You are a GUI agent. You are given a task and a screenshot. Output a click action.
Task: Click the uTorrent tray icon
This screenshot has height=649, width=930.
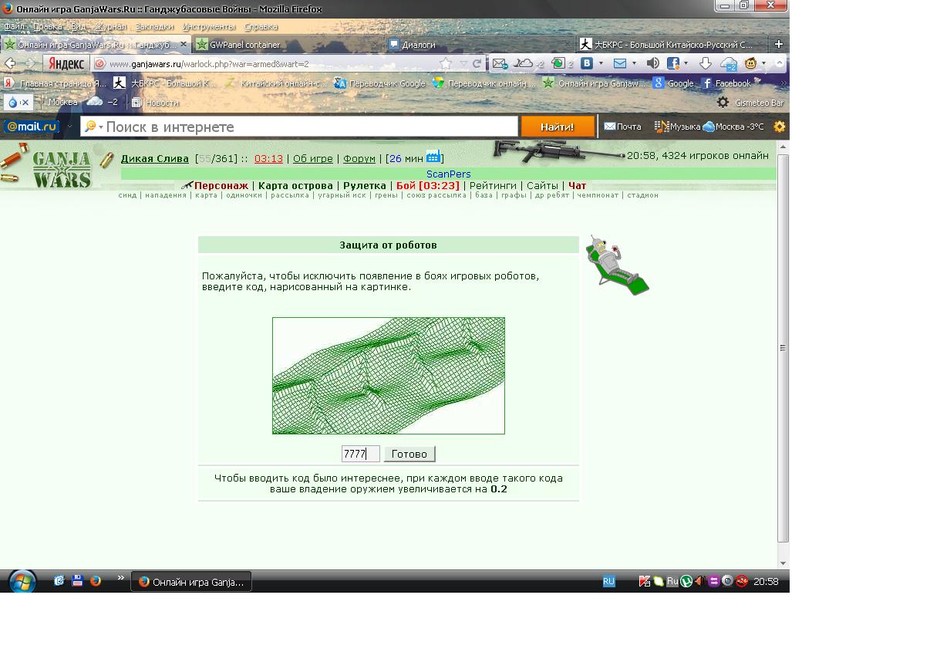click(686, 581)
